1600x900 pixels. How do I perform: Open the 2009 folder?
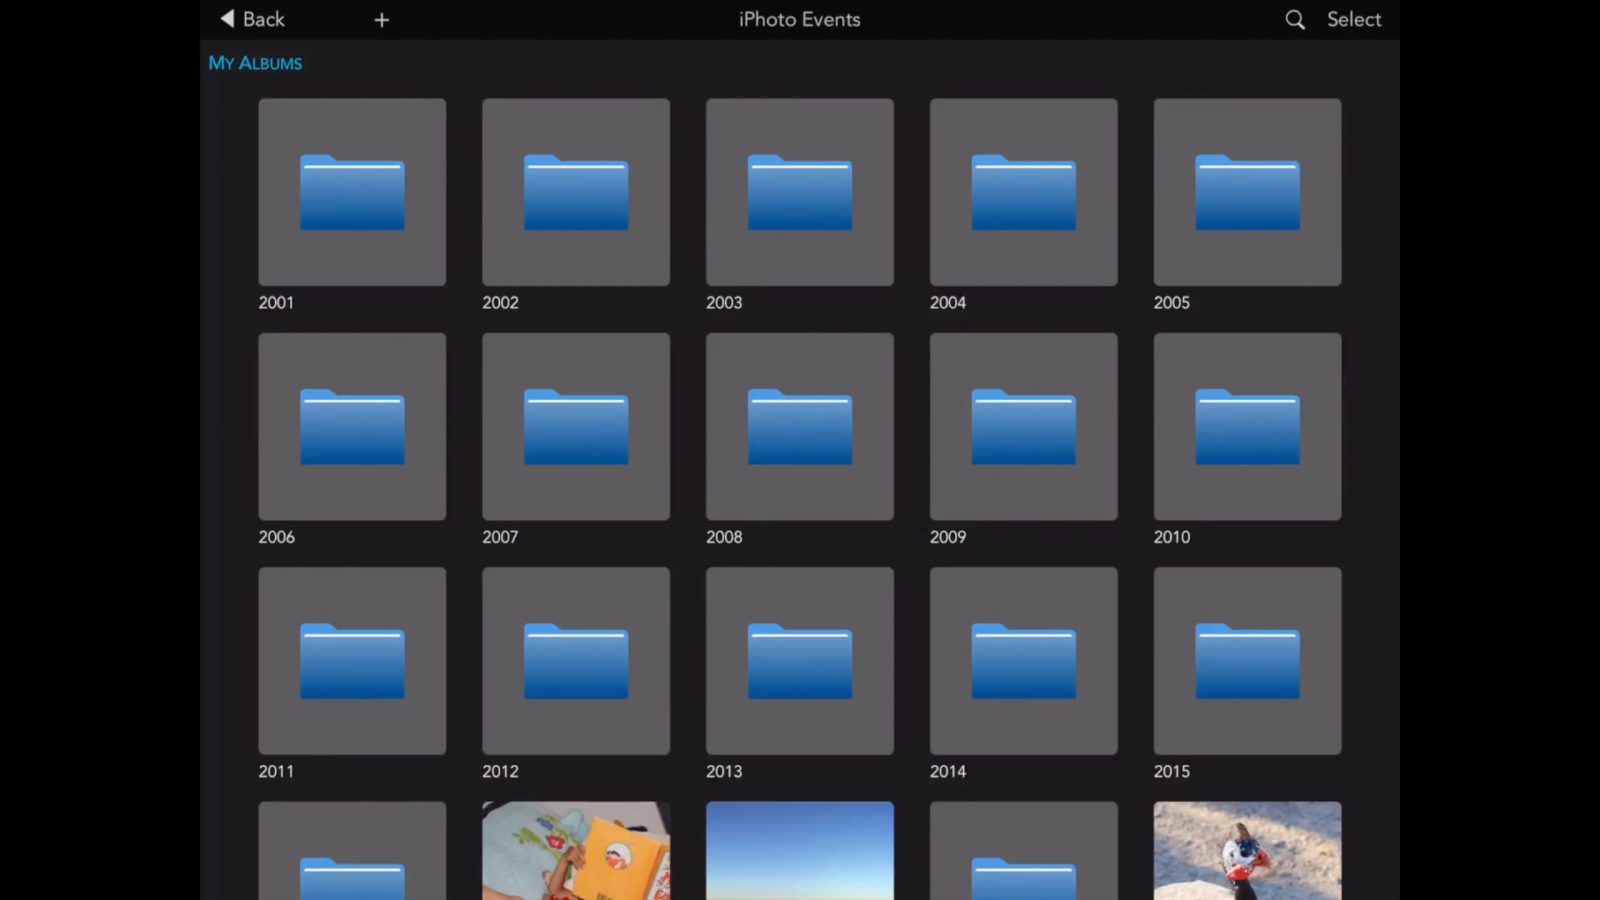1024,426
